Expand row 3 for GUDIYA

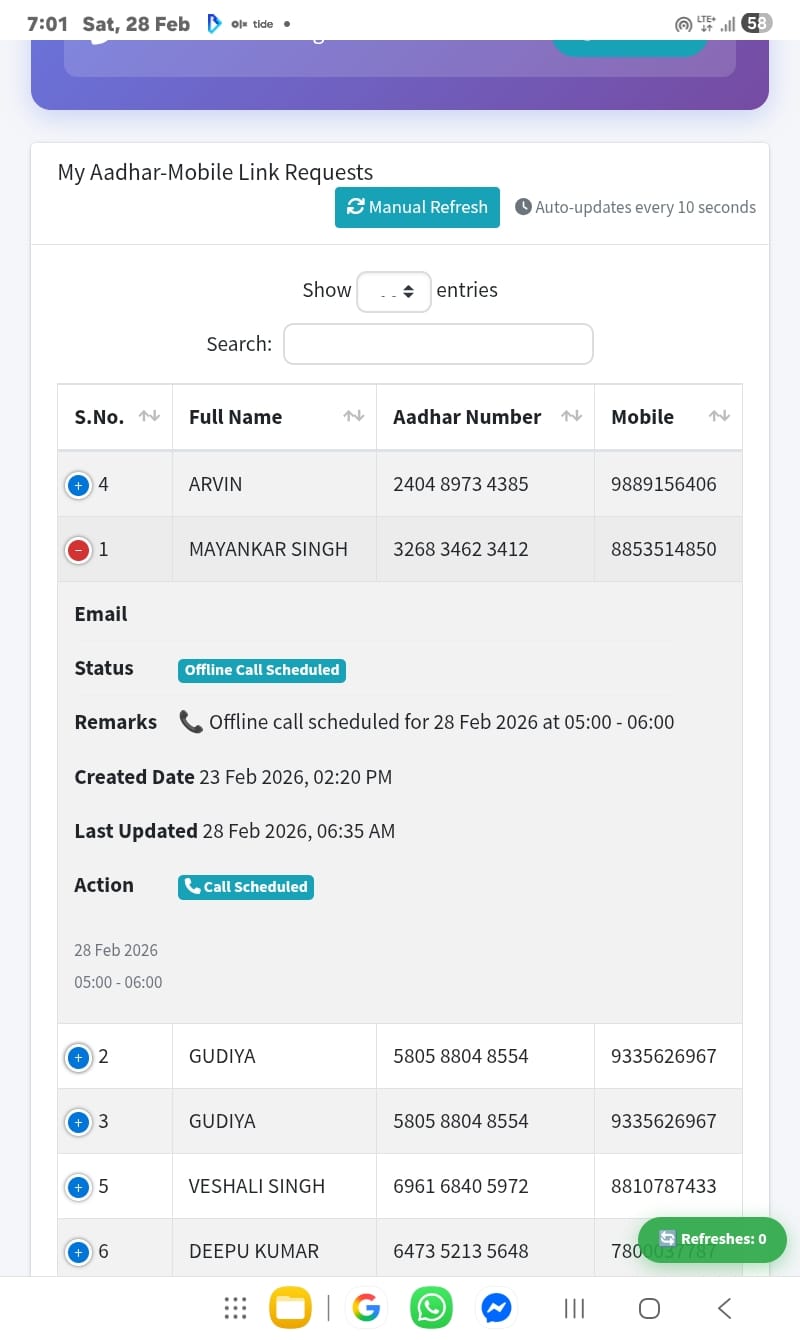(78, 1122)
